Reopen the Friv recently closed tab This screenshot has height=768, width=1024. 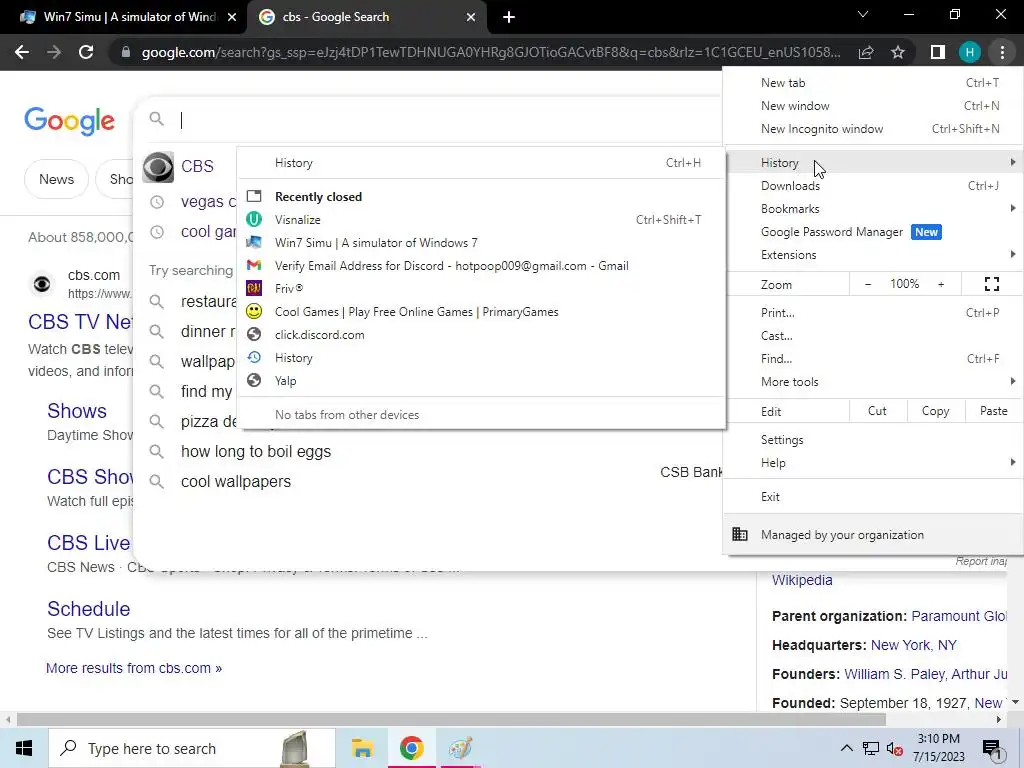[x=481, y=289]
